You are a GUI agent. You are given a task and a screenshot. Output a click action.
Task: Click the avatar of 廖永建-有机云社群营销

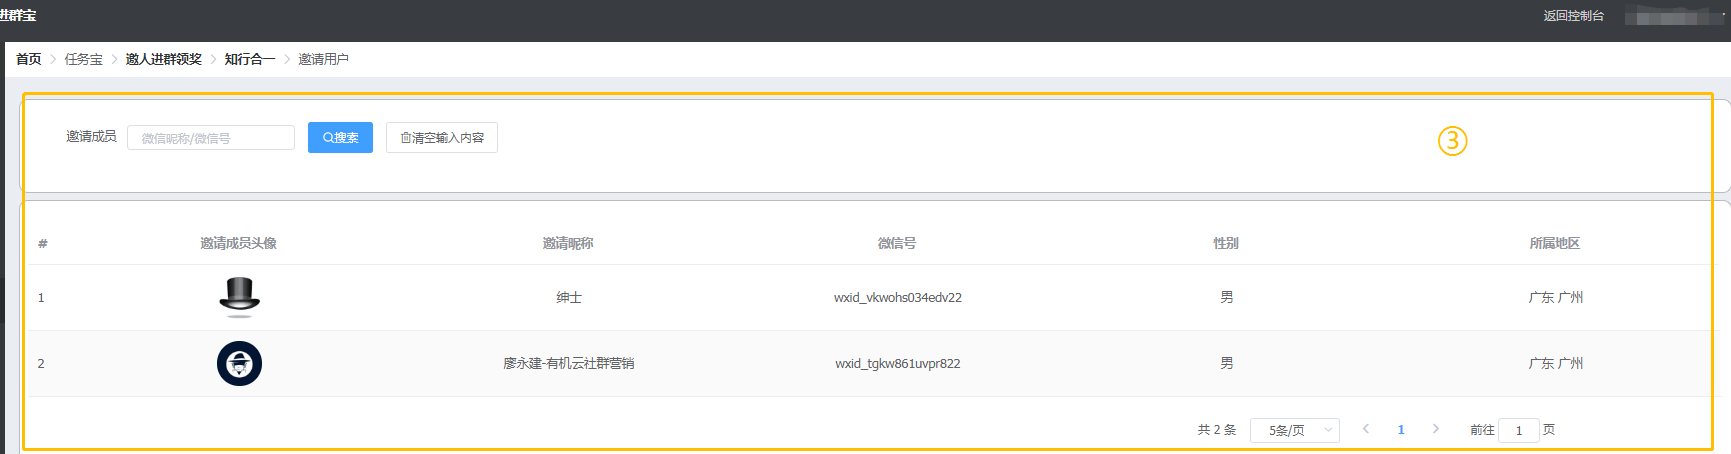tap(239, 363)
